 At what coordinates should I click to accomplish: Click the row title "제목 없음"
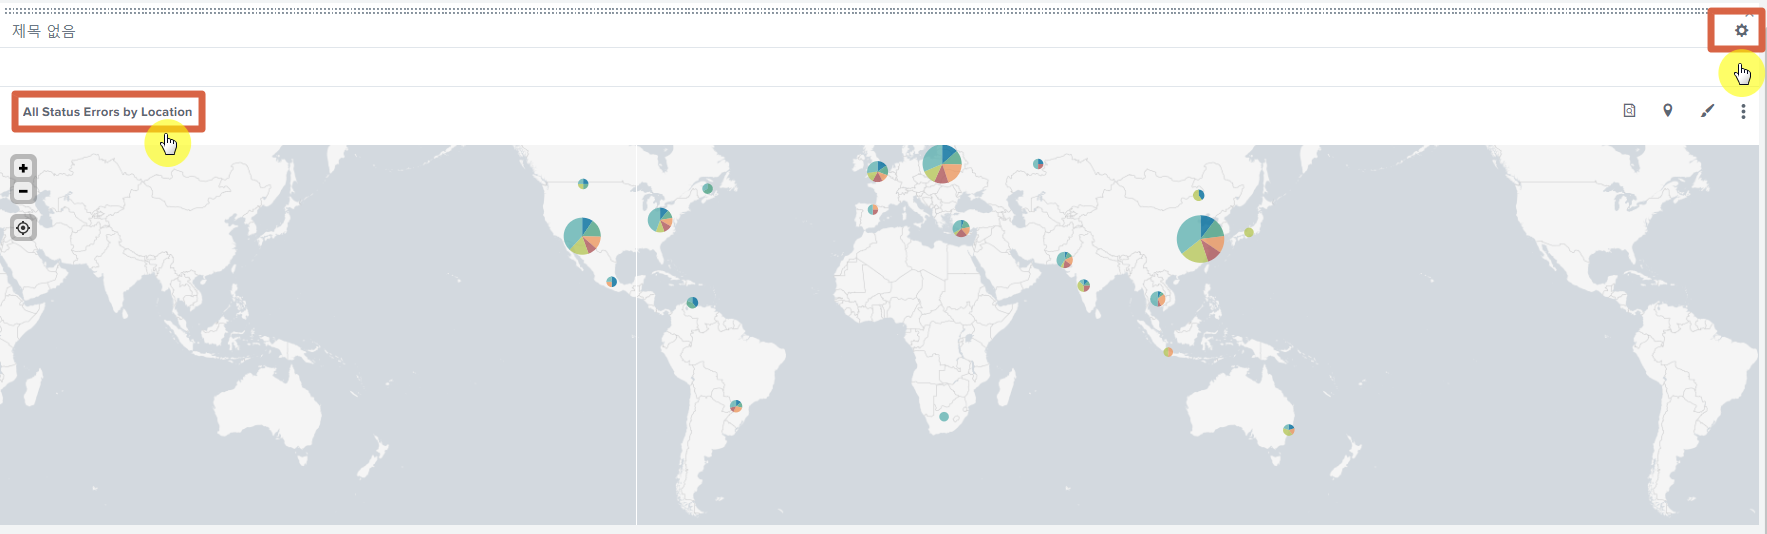point(44,31)
